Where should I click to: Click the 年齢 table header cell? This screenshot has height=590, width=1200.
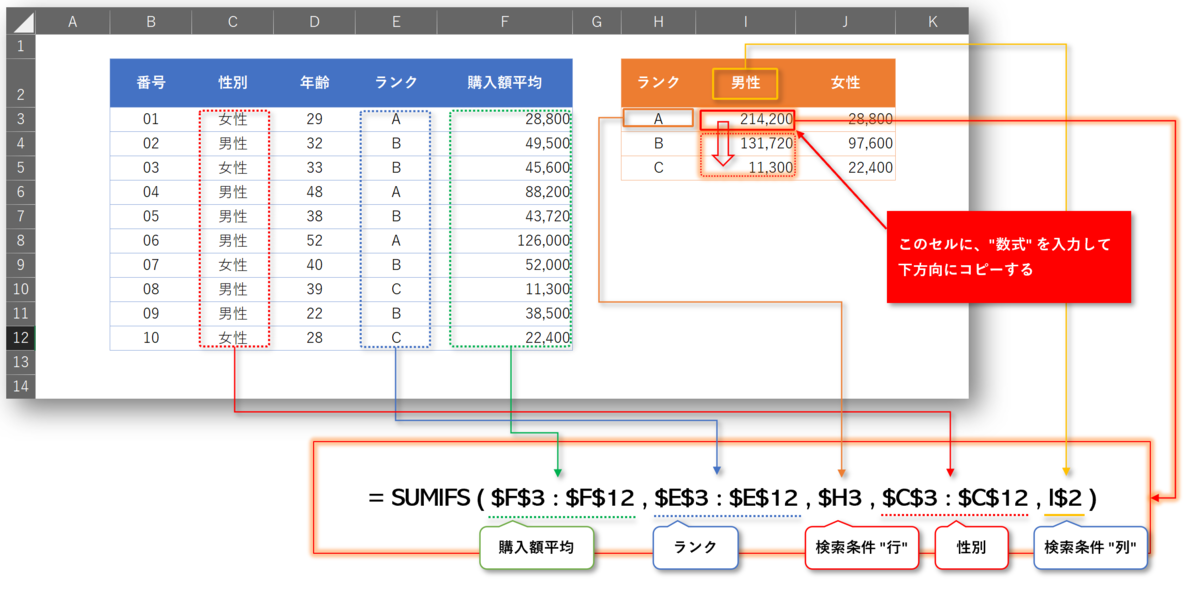pos(314,83)
